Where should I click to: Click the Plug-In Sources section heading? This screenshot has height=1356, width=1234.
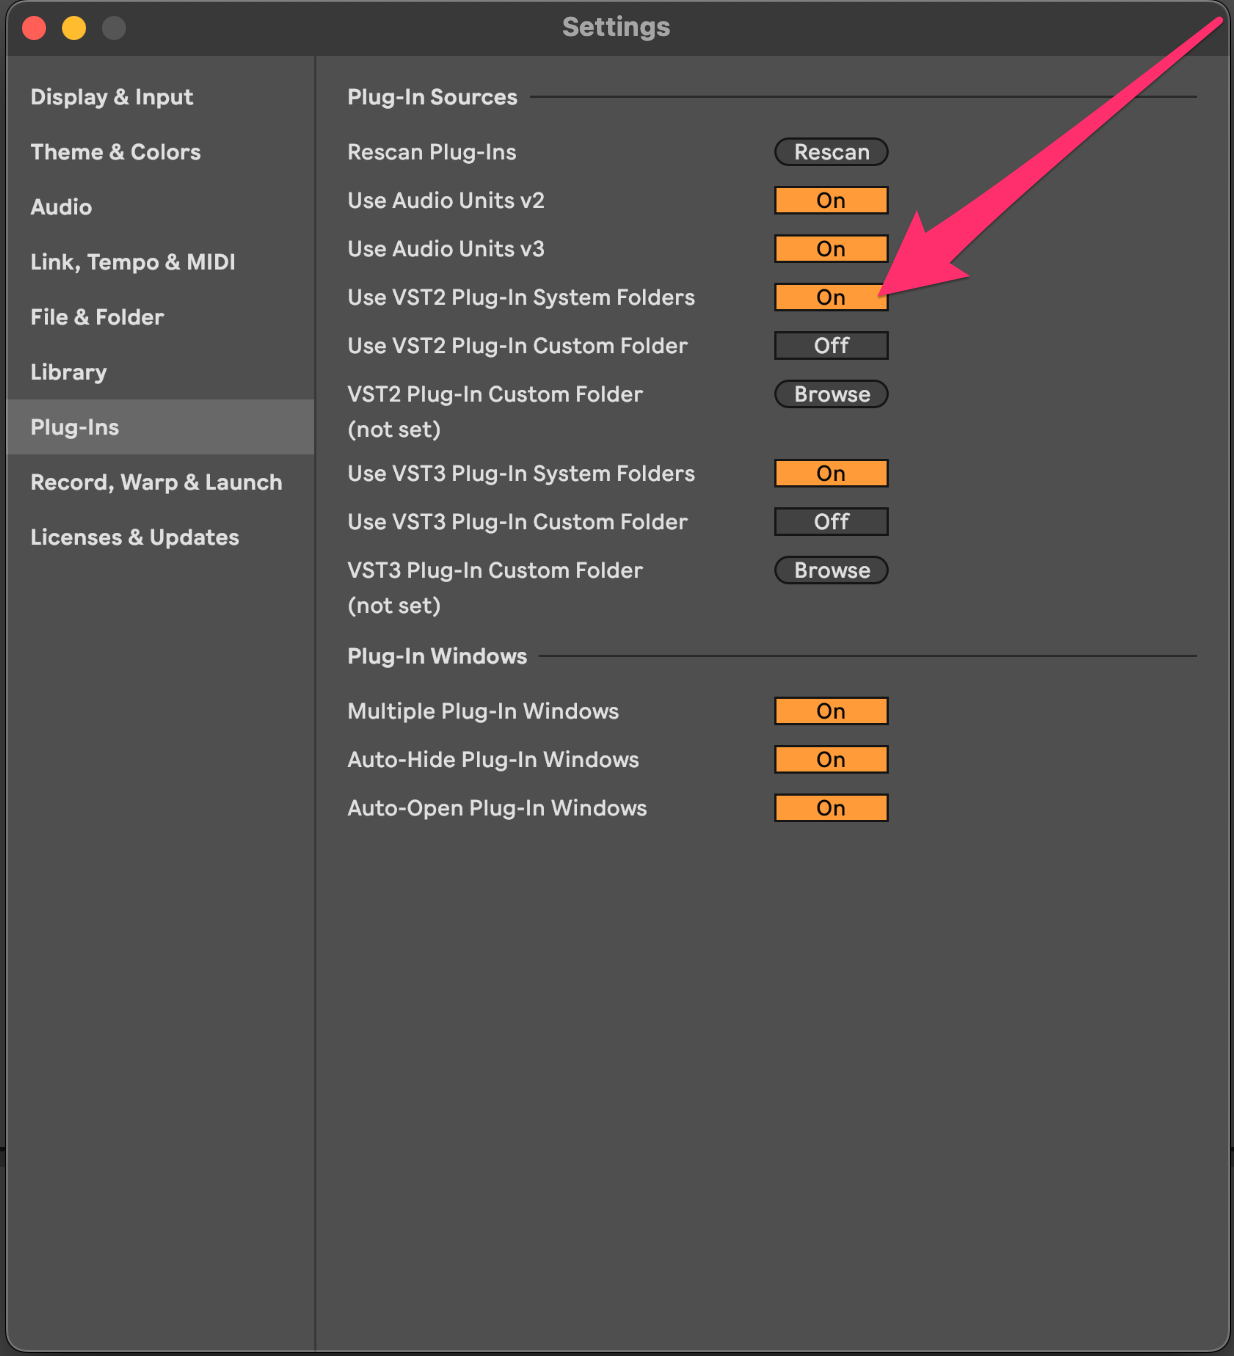432,97
